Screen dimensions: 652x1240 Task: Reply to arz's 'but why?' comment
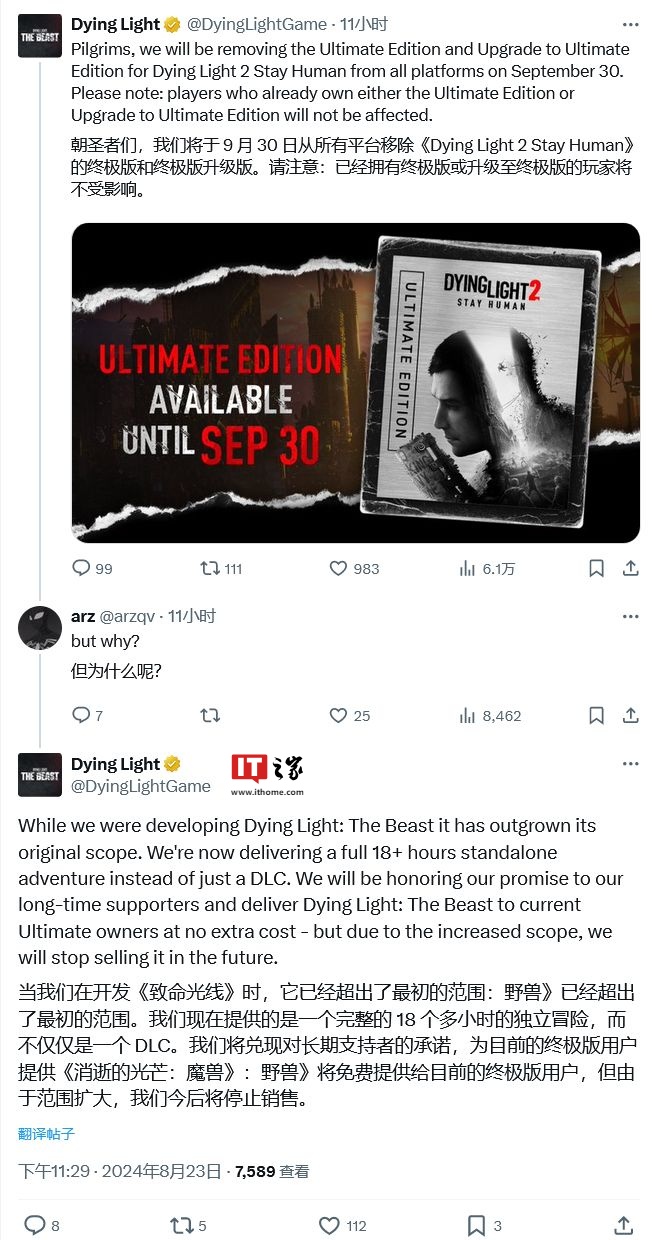click(87, 715)
